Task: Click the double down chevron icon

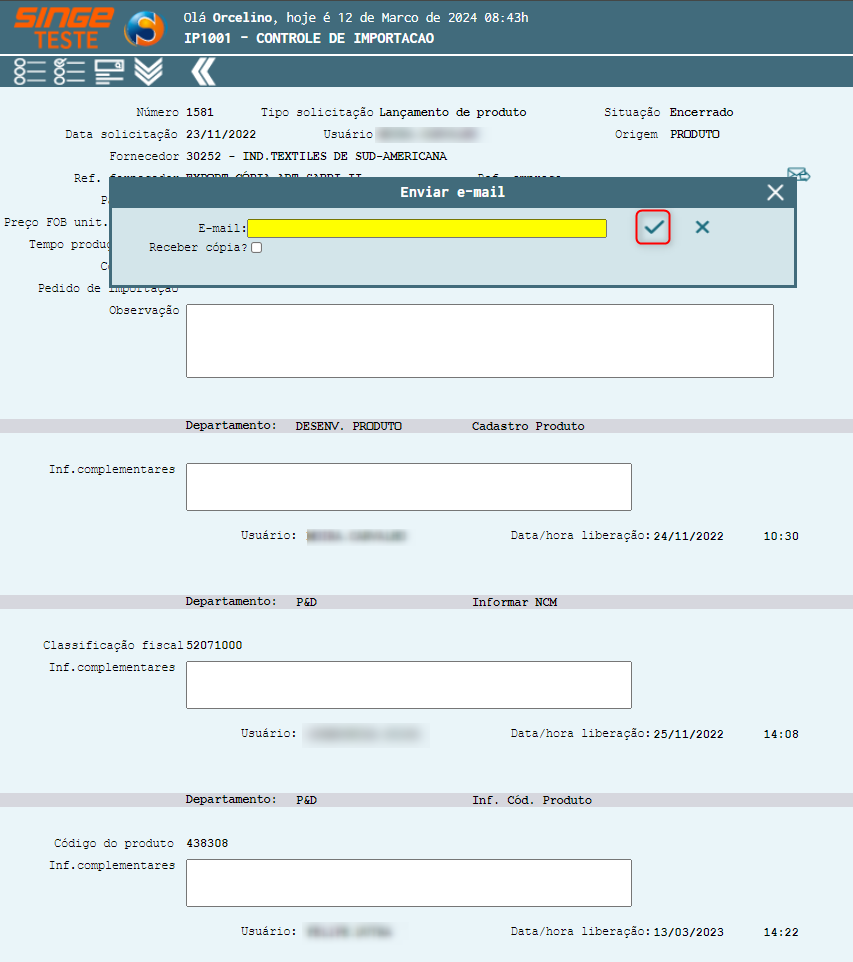Action: point(148,71)
